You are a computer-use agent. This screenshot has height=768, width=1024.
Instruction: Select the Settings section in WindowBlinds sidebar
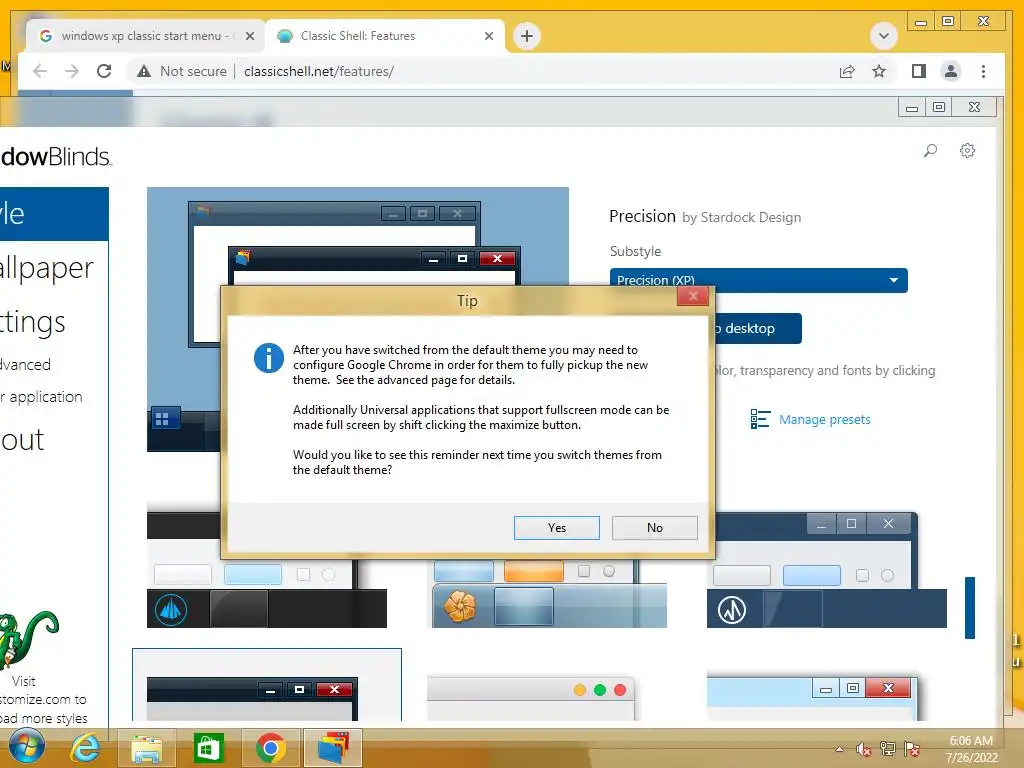33,322
